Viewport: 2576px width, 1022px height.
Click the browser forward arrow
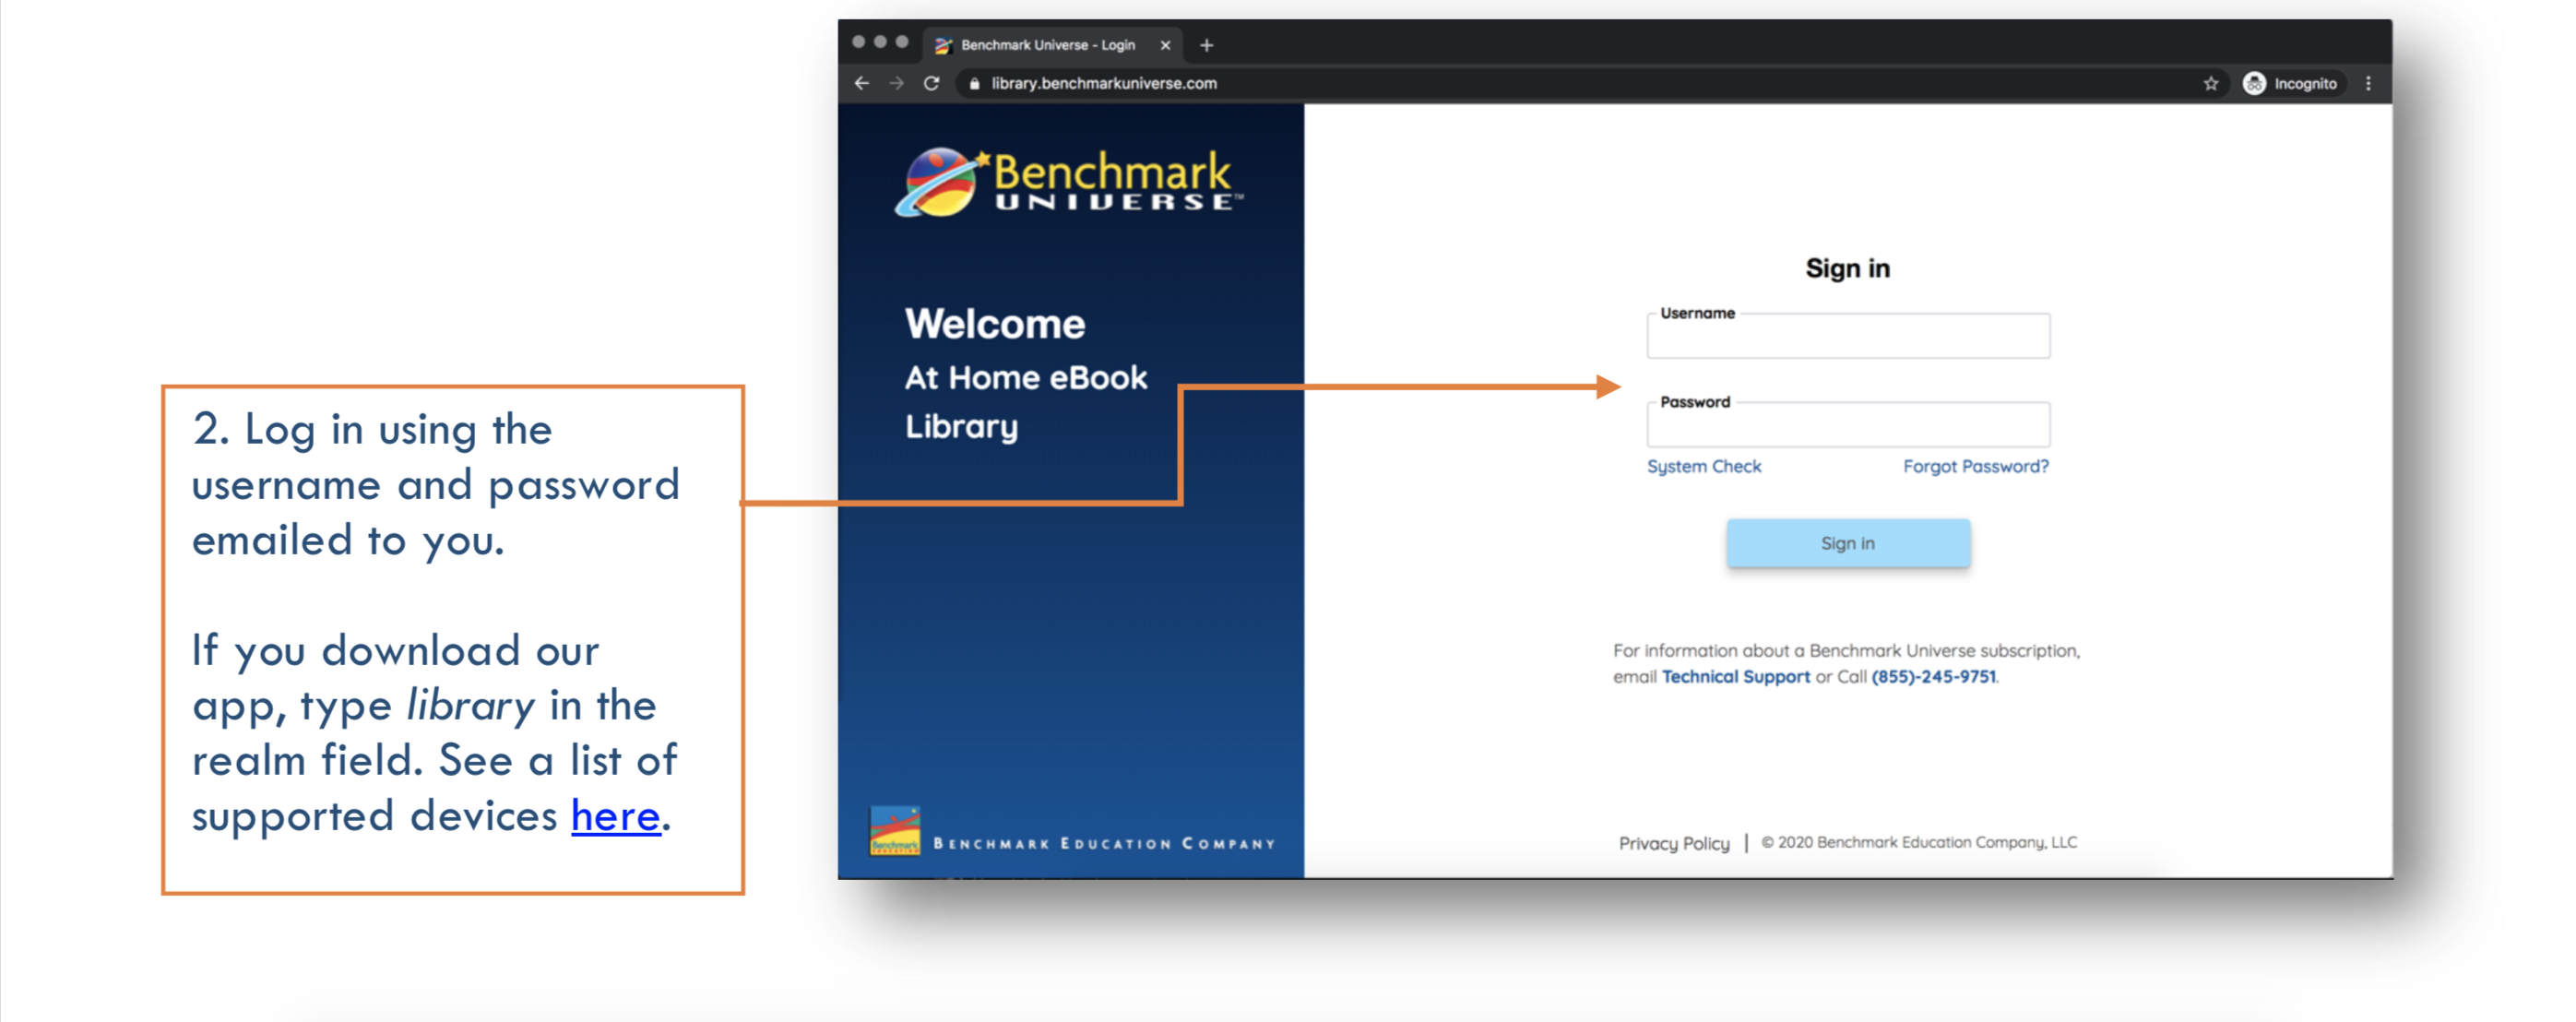click(896, 83)
